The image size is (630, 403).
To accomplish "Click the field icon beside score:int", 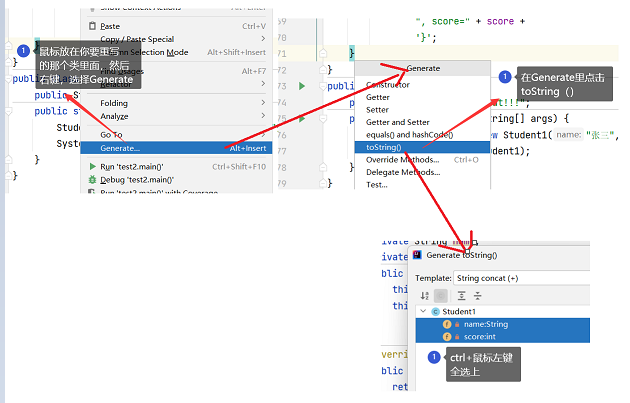I will (447, 337).
